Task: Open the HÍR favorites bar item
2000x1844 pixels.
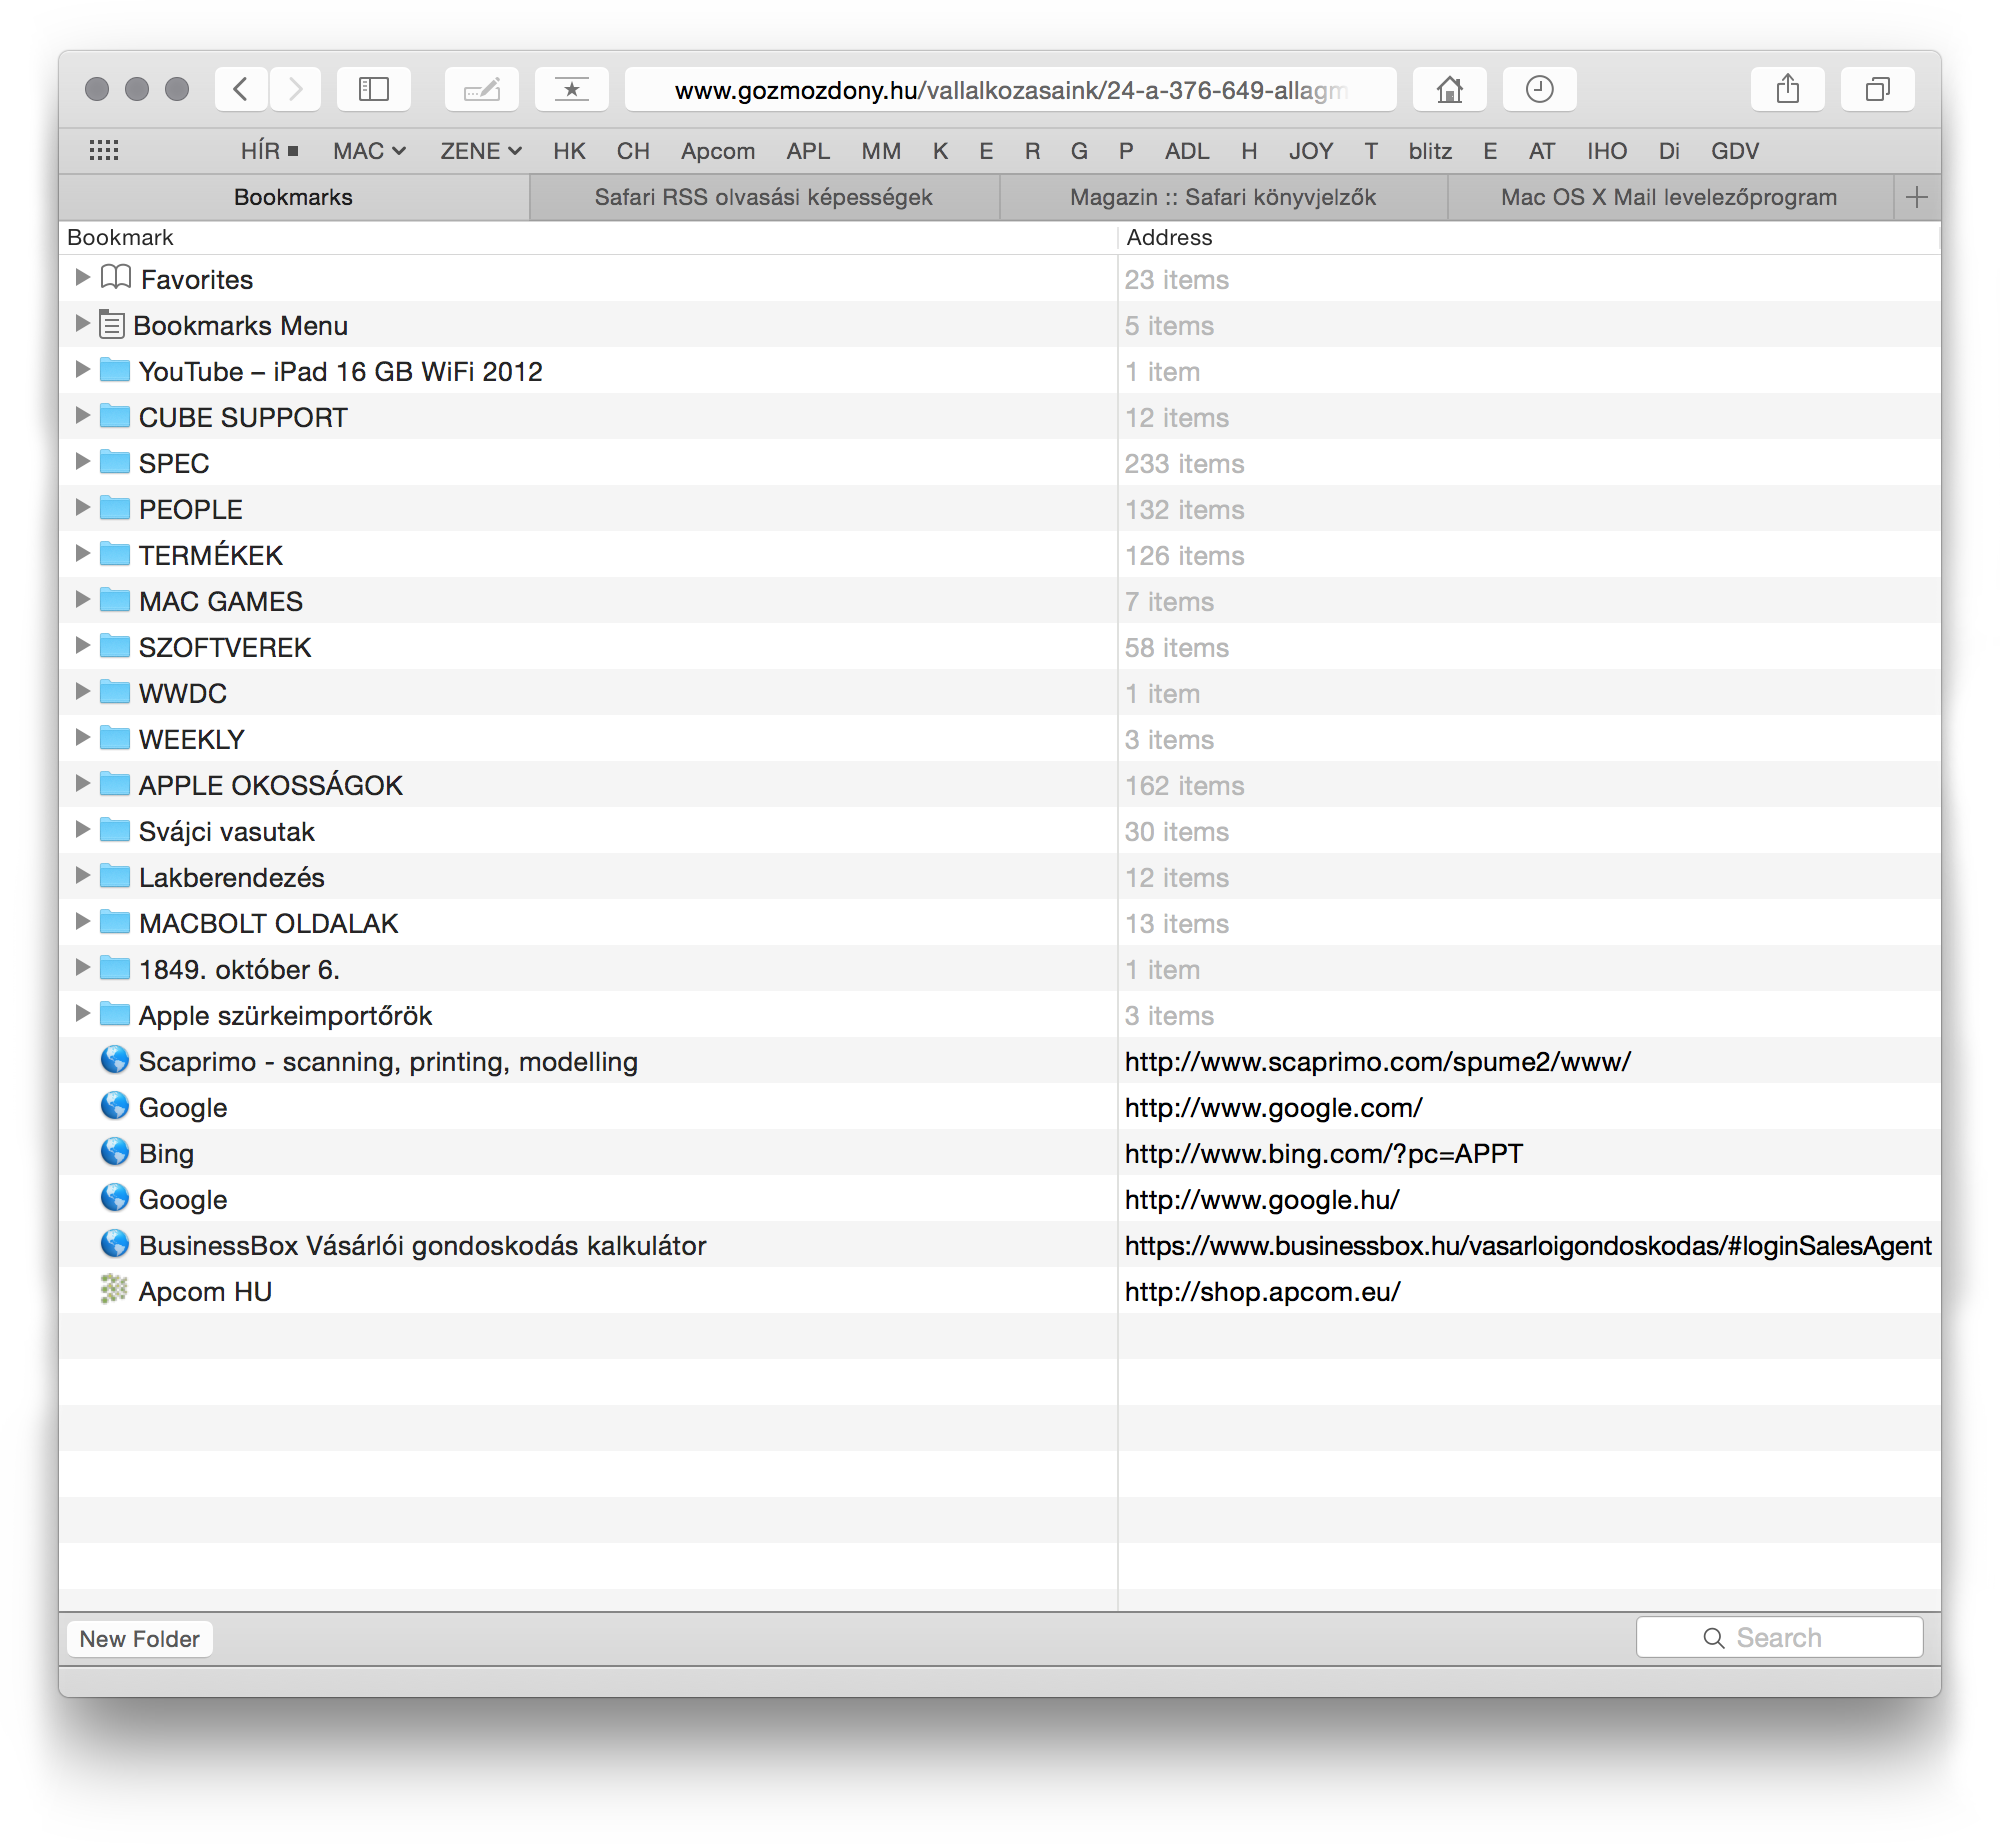Action: point(269,151)
